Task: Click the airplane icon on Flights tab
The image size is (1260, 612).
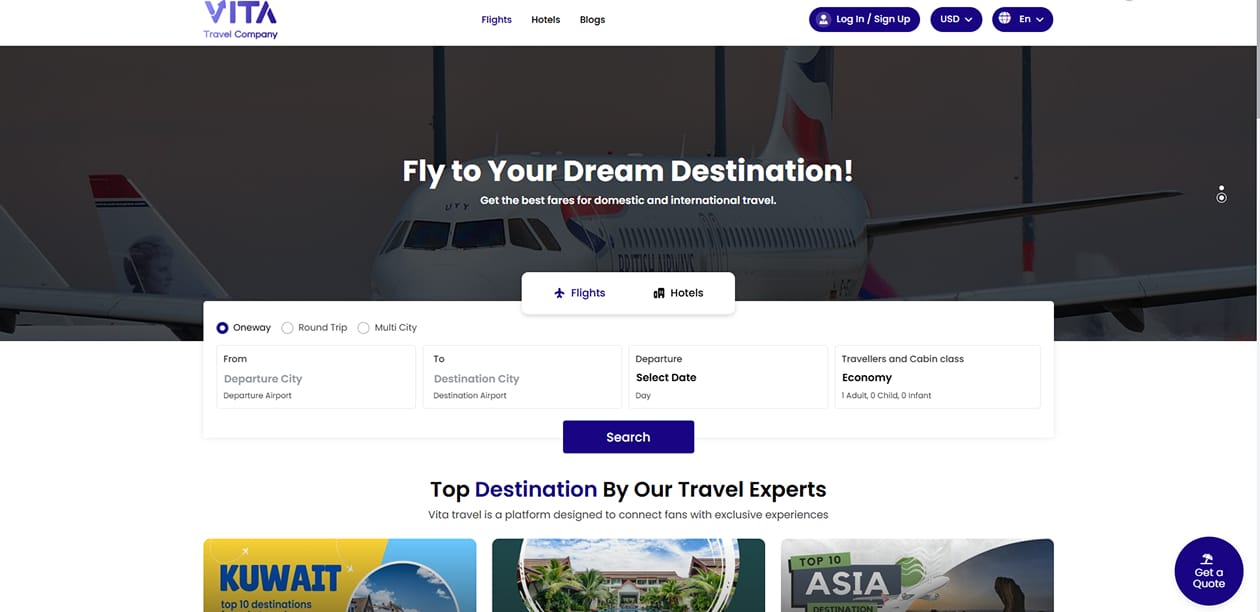Action: pyautogui.click(x=560, y=293)
